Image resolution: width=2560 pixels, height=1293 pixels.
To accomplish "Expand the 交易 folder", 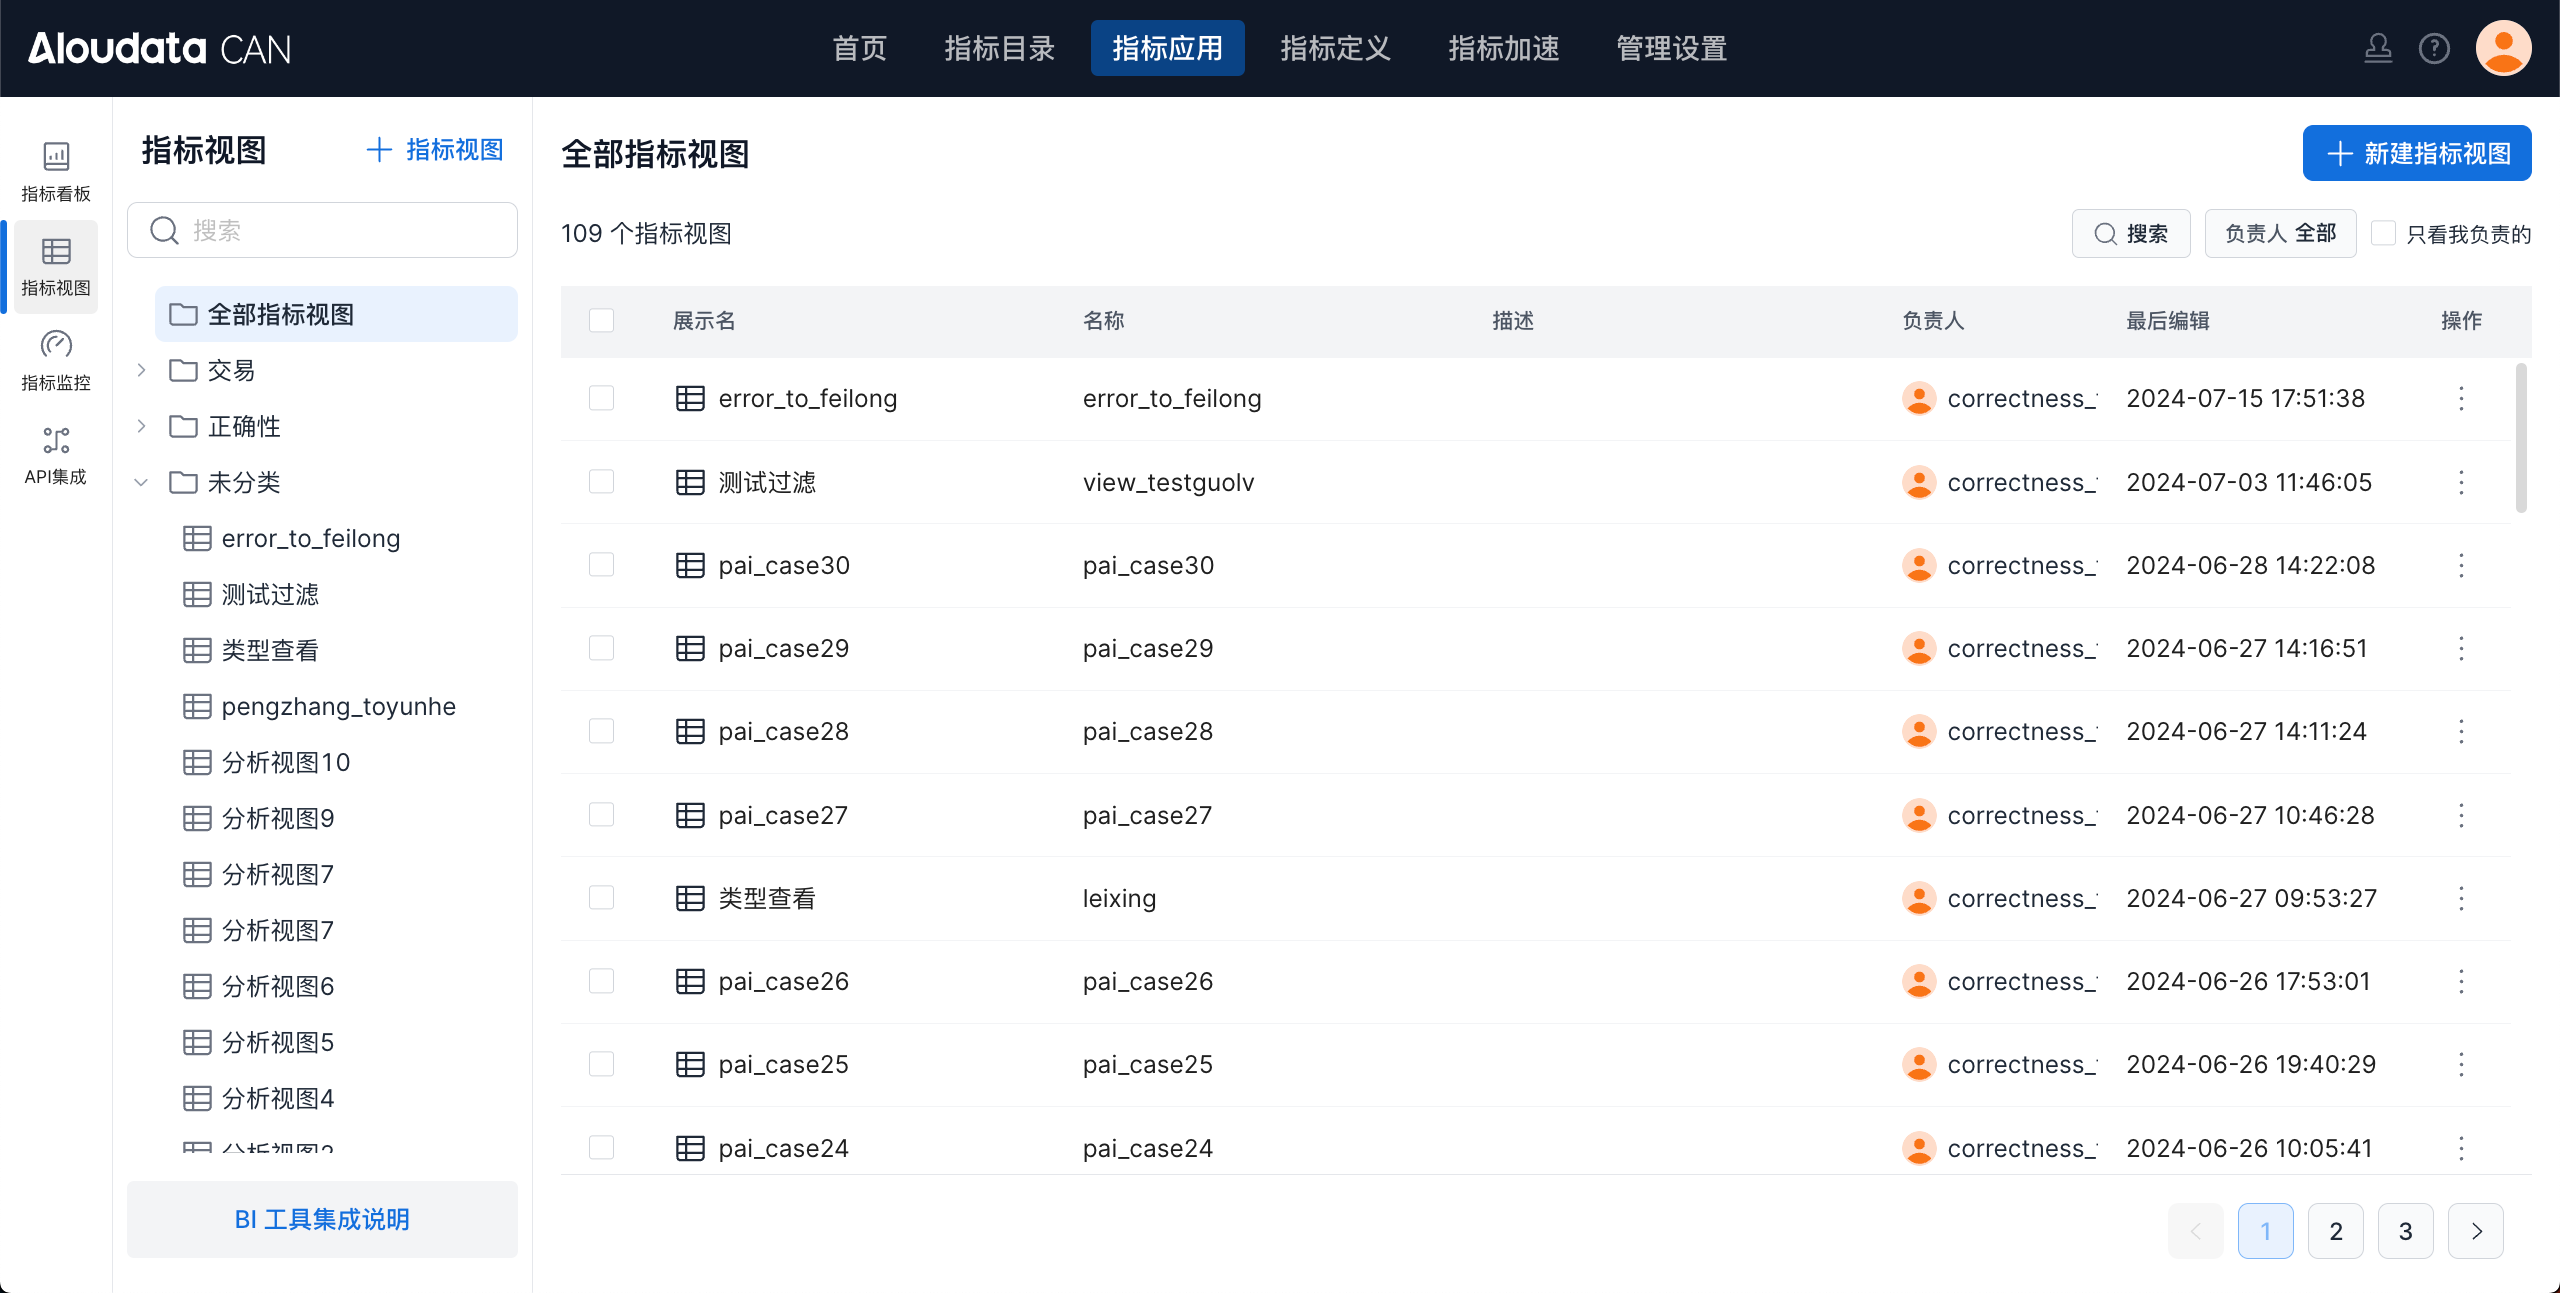I will pos(142,370).
